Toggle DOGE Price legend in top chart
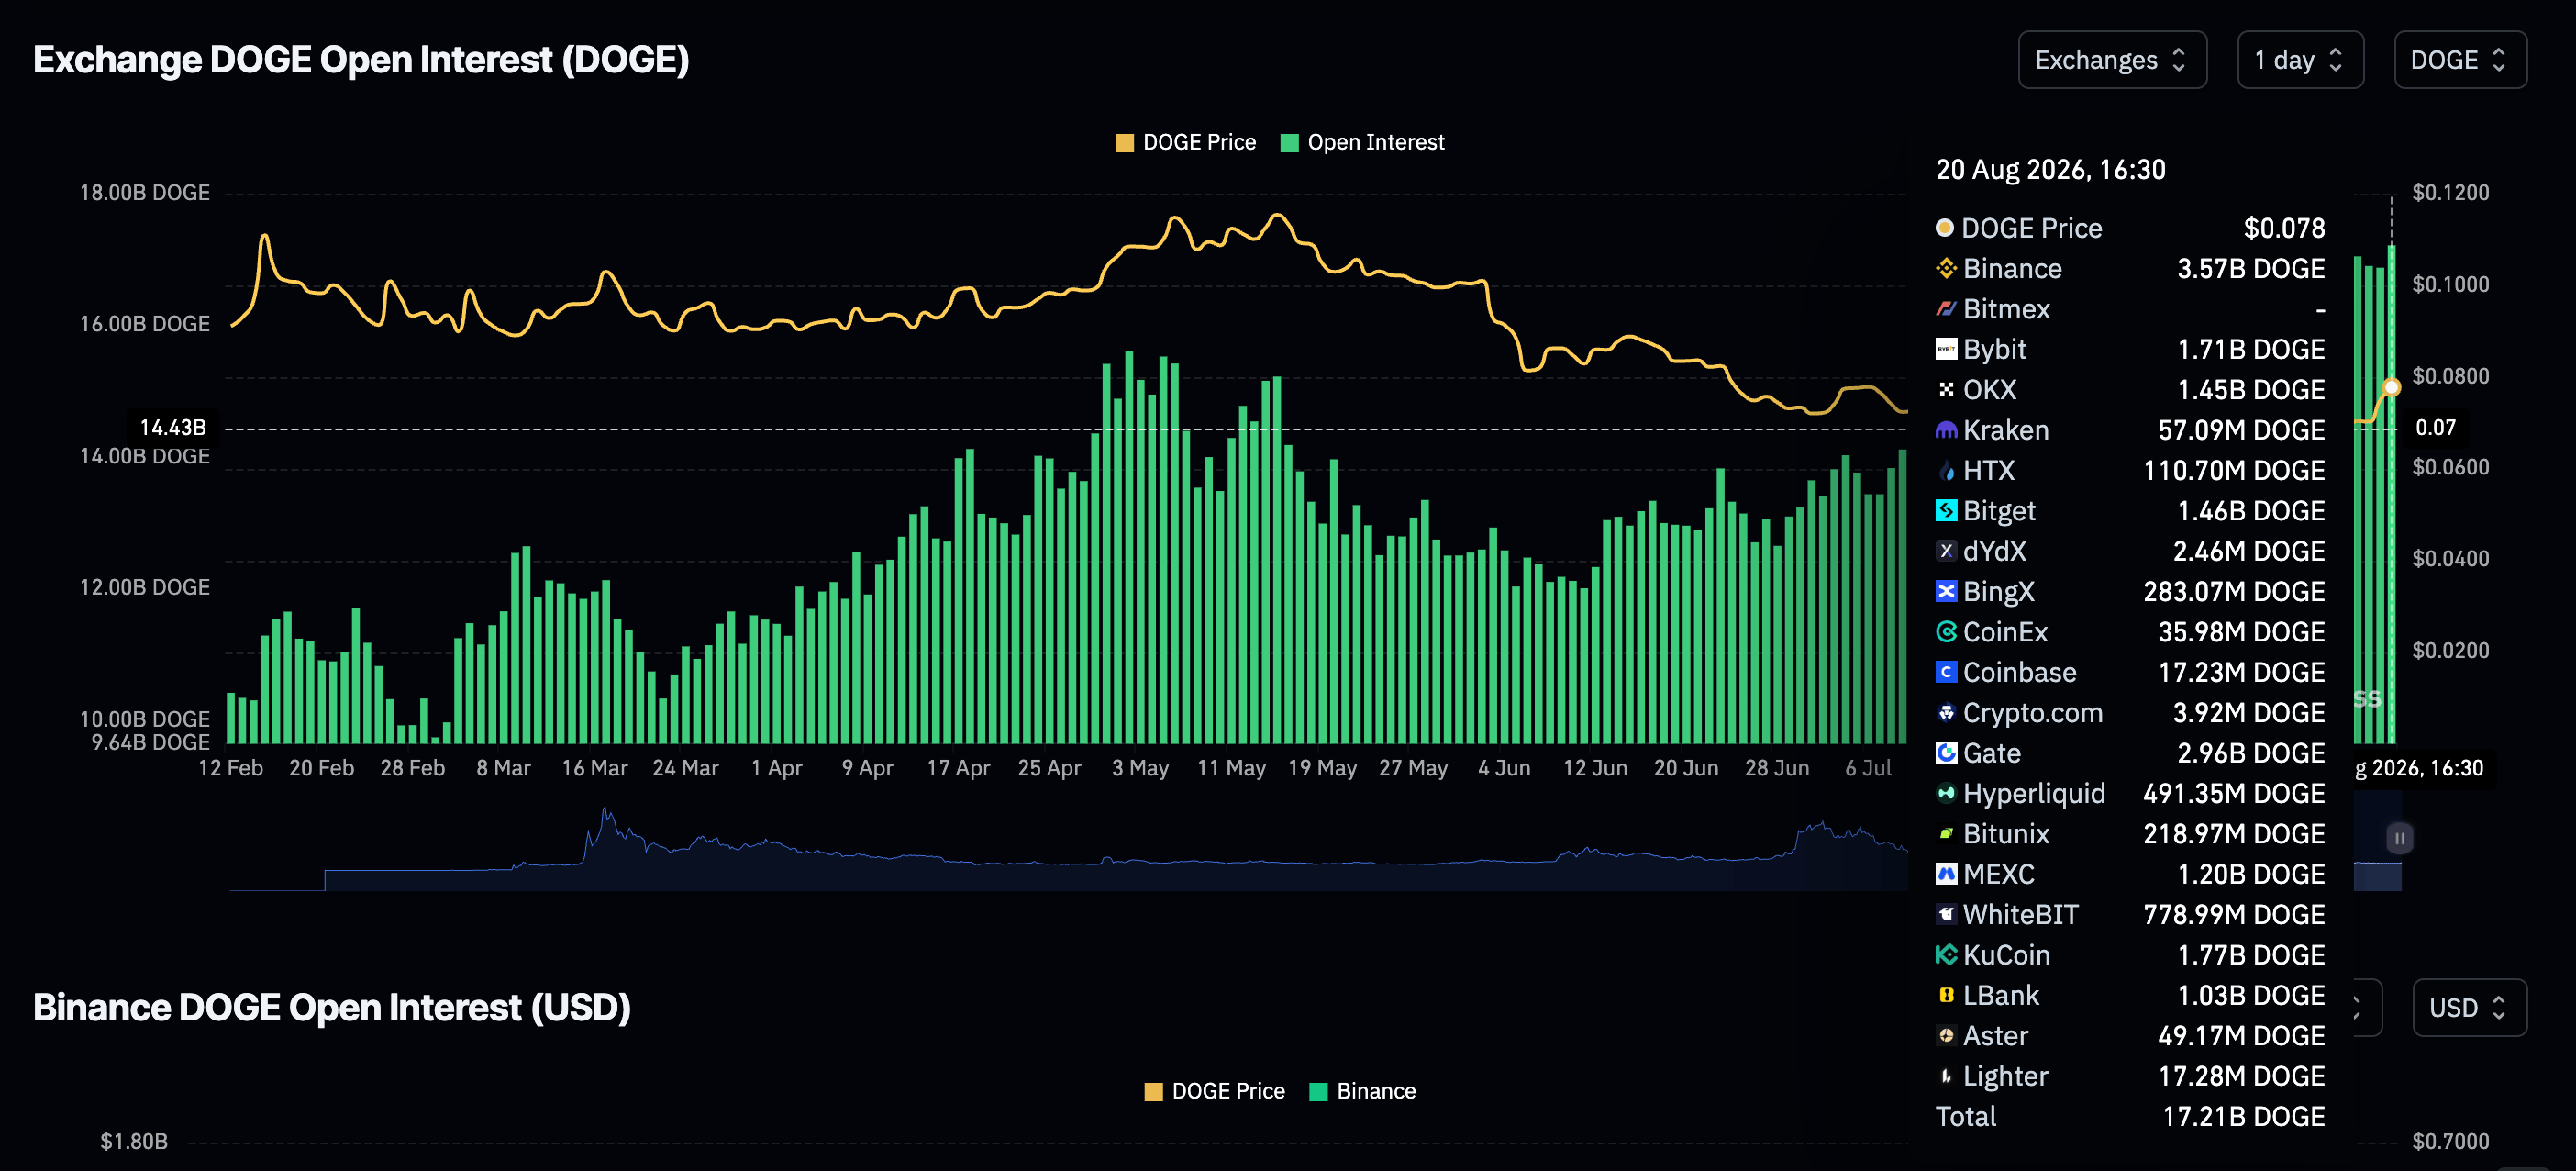The height and width of the screenshot is (1171, 2576). [1186, 142]
